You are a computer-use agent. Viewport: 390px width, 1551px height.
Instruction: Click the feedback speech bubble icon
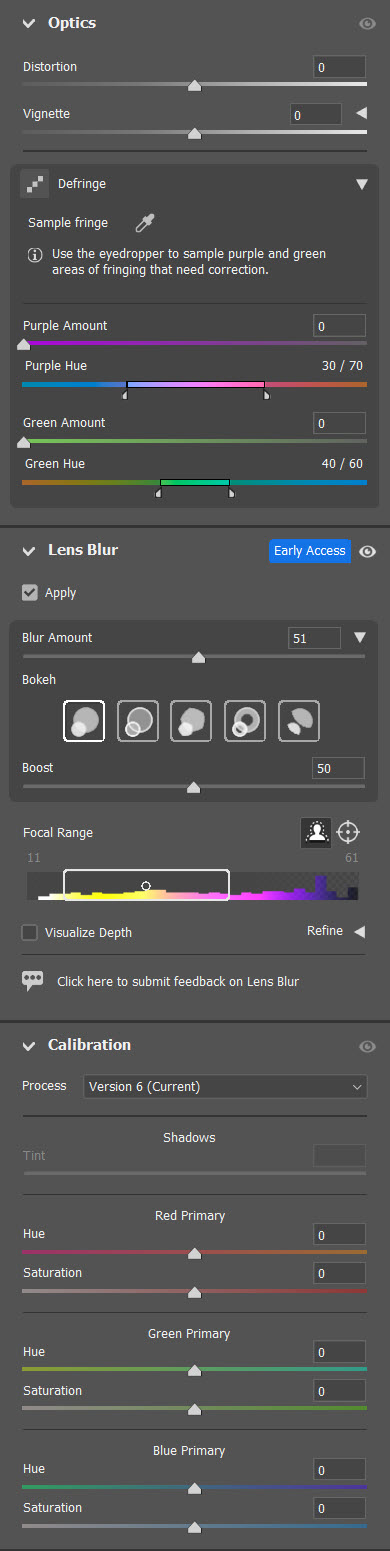pos(33,981)
